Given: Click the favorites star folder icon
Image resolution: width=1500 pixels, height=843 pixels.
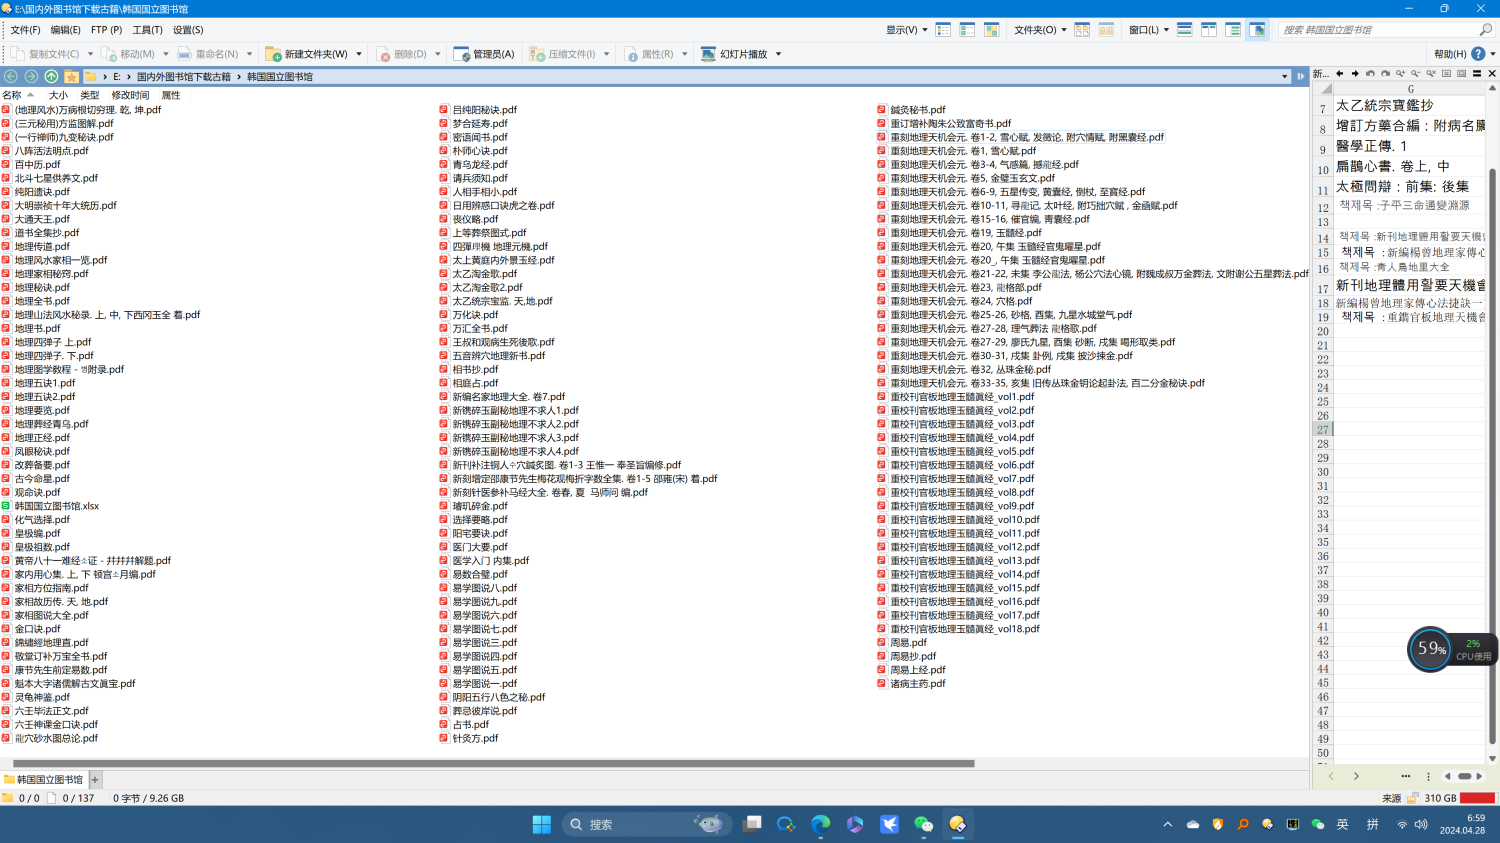Looking at the screenshot, I should click(x=71, y=76).
